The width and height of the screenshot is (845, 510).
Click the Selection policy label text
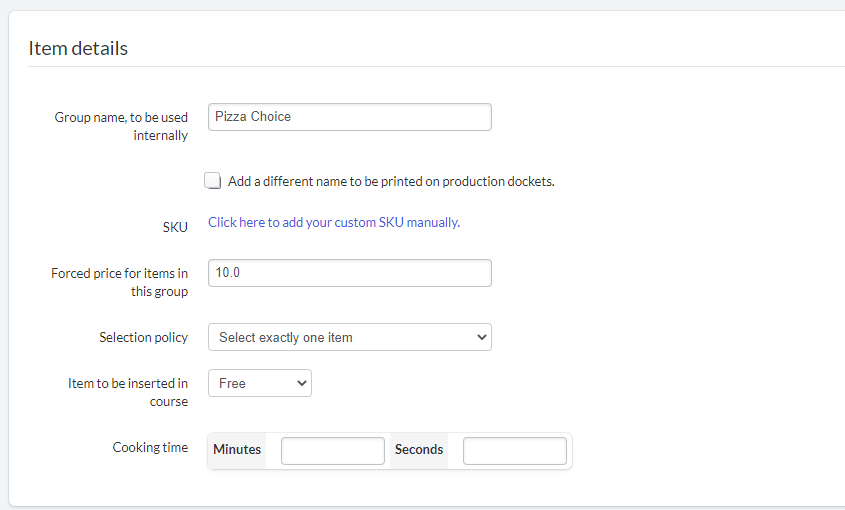[x=143, y=338]
